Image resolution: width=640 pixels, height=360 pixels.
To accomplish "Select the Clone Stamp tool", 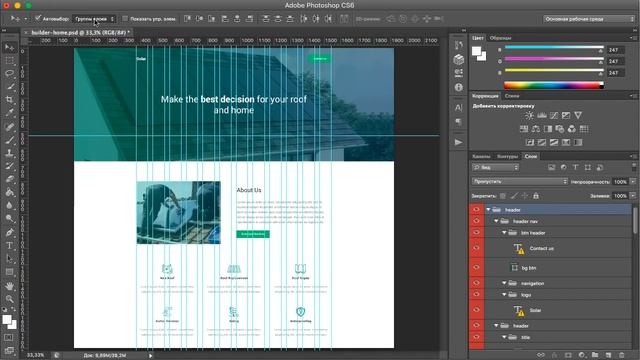I will coord(9,153).
